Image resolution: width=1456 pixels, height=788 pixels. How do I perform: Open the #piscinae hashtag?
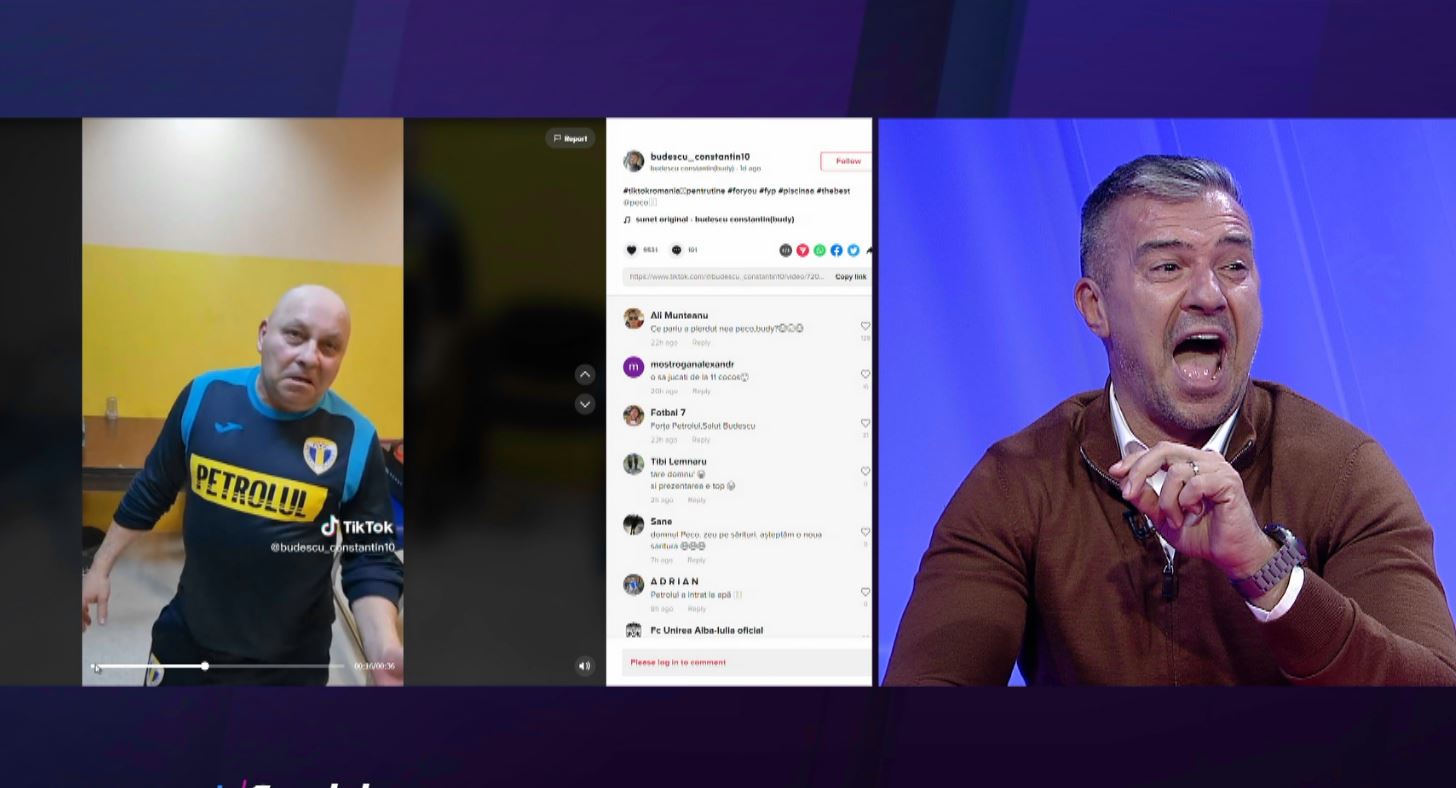[795, 190]
